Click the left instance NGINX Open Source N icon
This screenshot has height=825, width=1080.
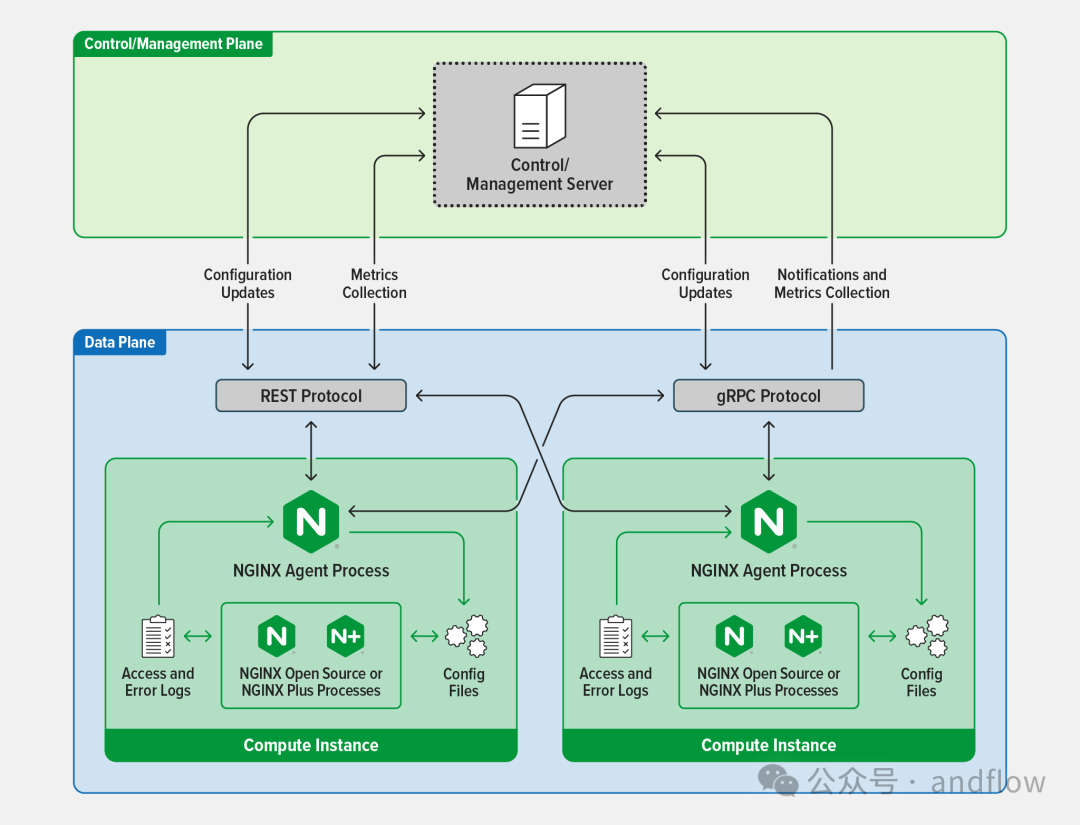click(x=277, y=636)
